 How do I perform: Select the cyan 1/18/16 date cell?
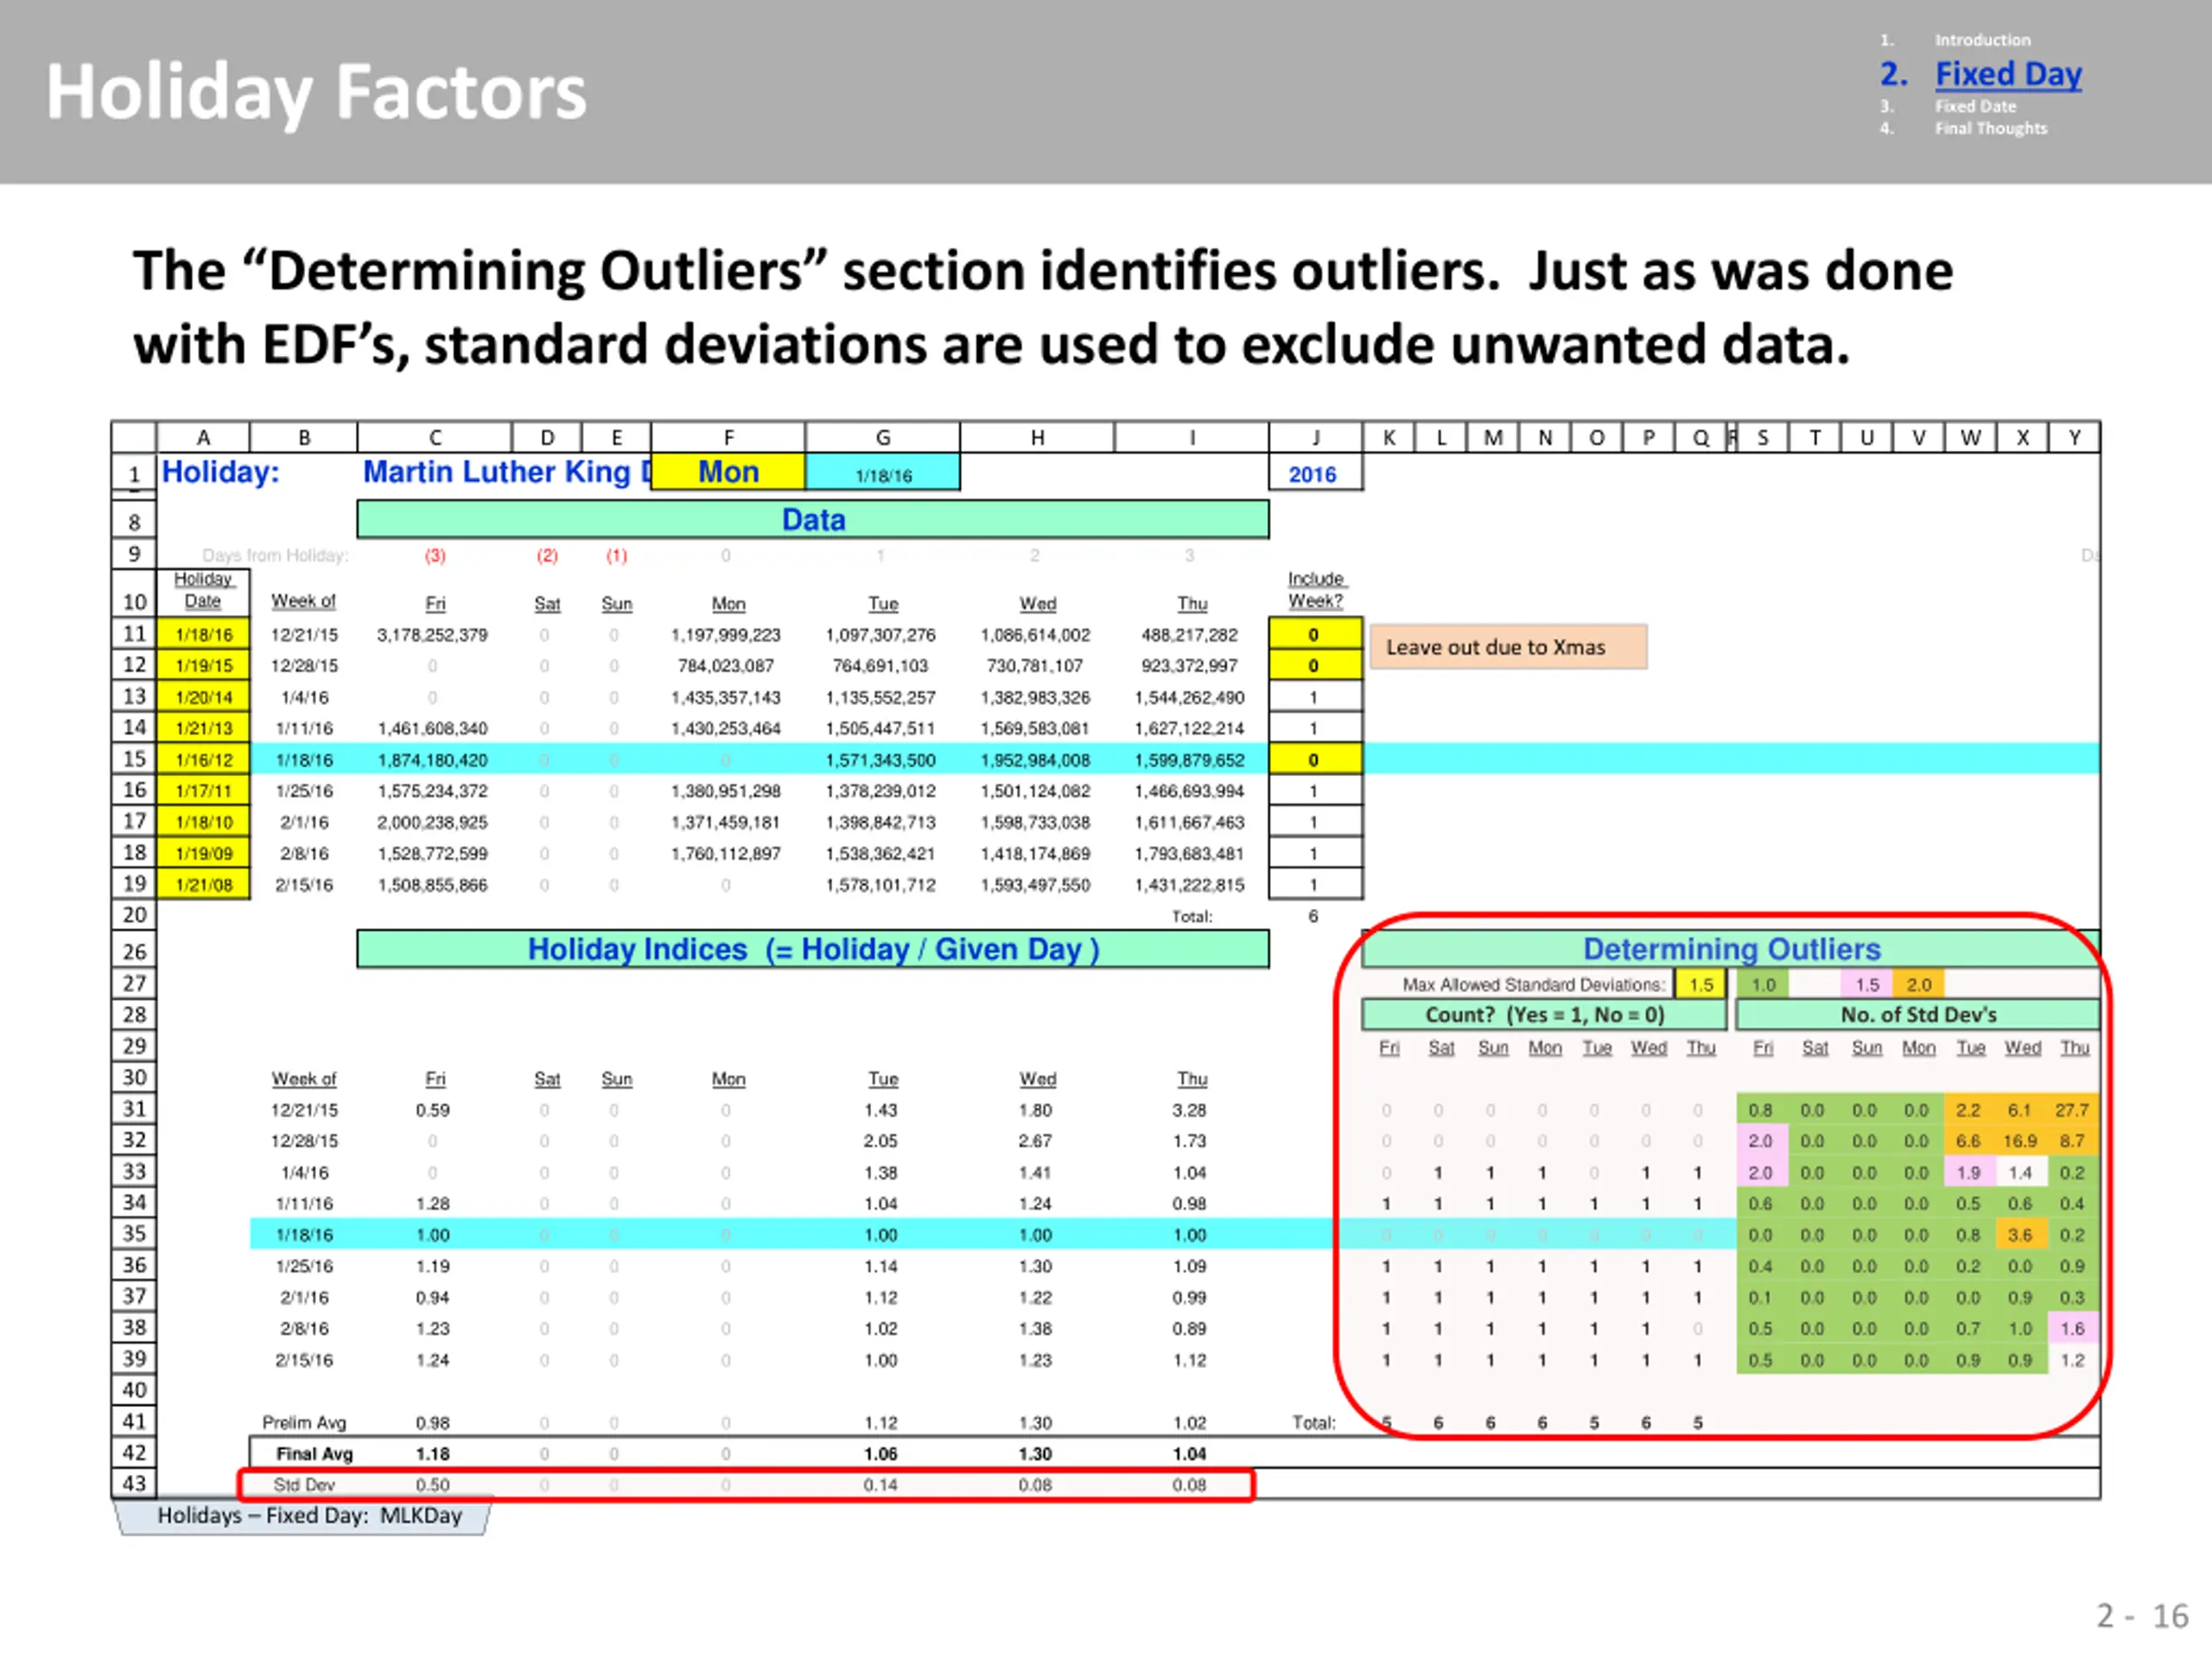click(882, 473)
